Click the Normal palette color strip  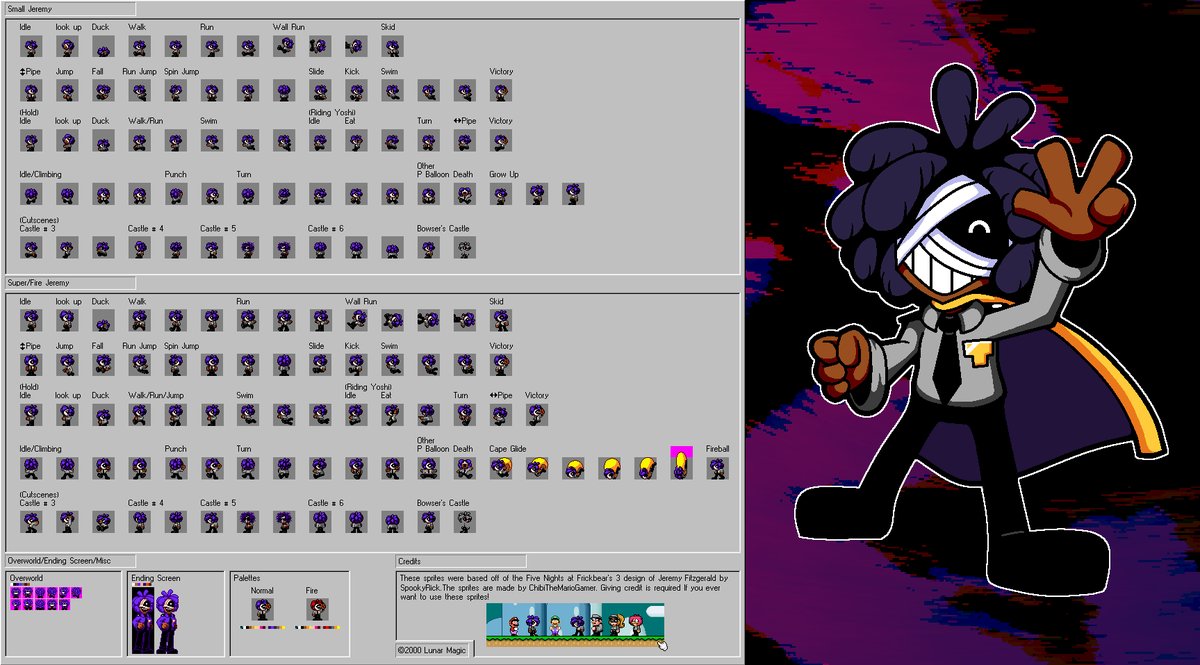tap(262, 628)
